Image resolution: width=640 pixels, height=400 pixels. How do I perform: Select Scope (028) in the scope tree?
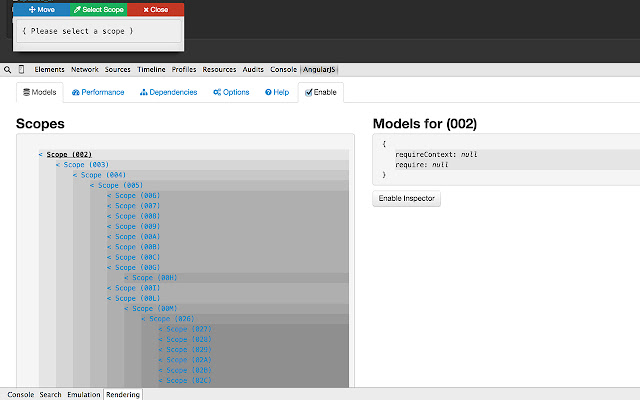(x=189, y=339)
